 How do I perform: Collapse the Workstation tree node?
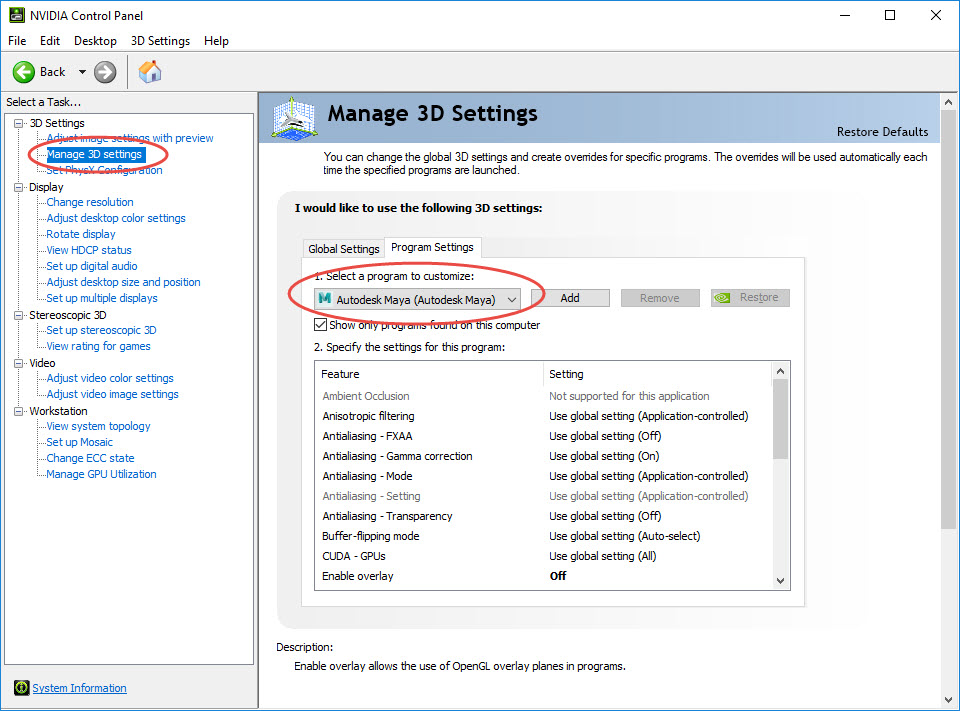tap(19, 411)
